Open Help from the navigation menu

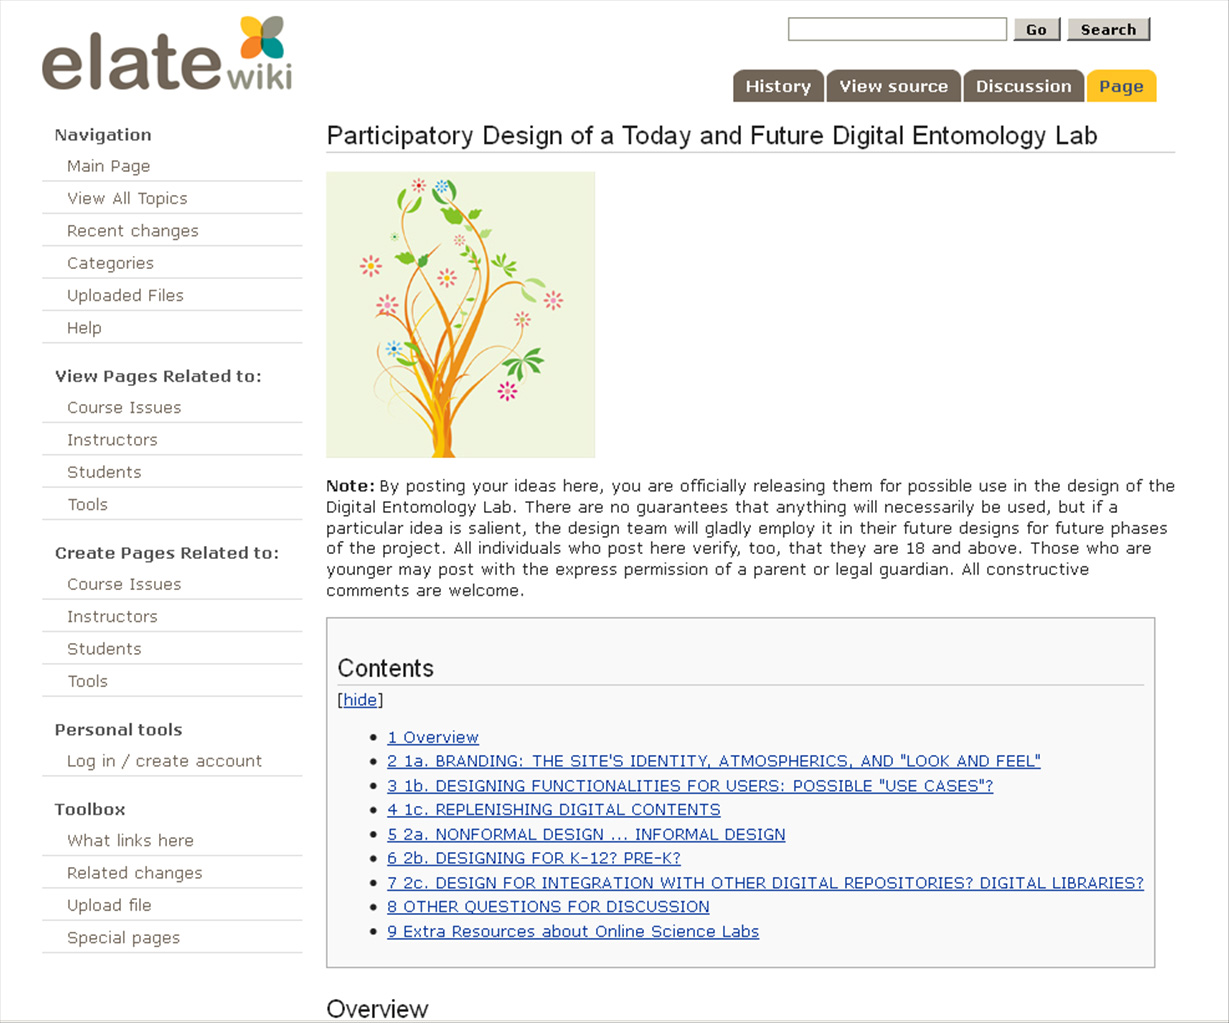coord(84,327)
